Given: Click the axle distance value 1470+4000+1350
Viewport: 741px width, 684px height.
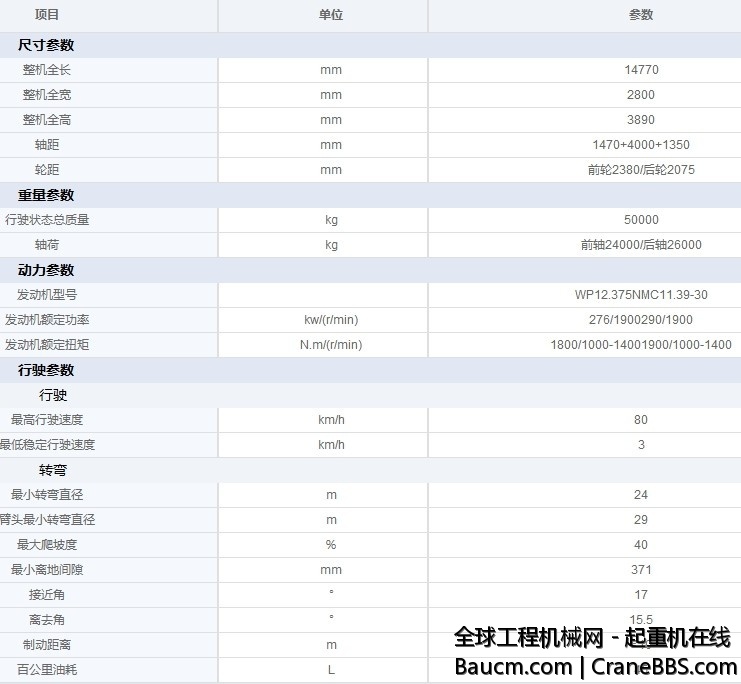Looking at the screenshot, I should pos(641,145).
